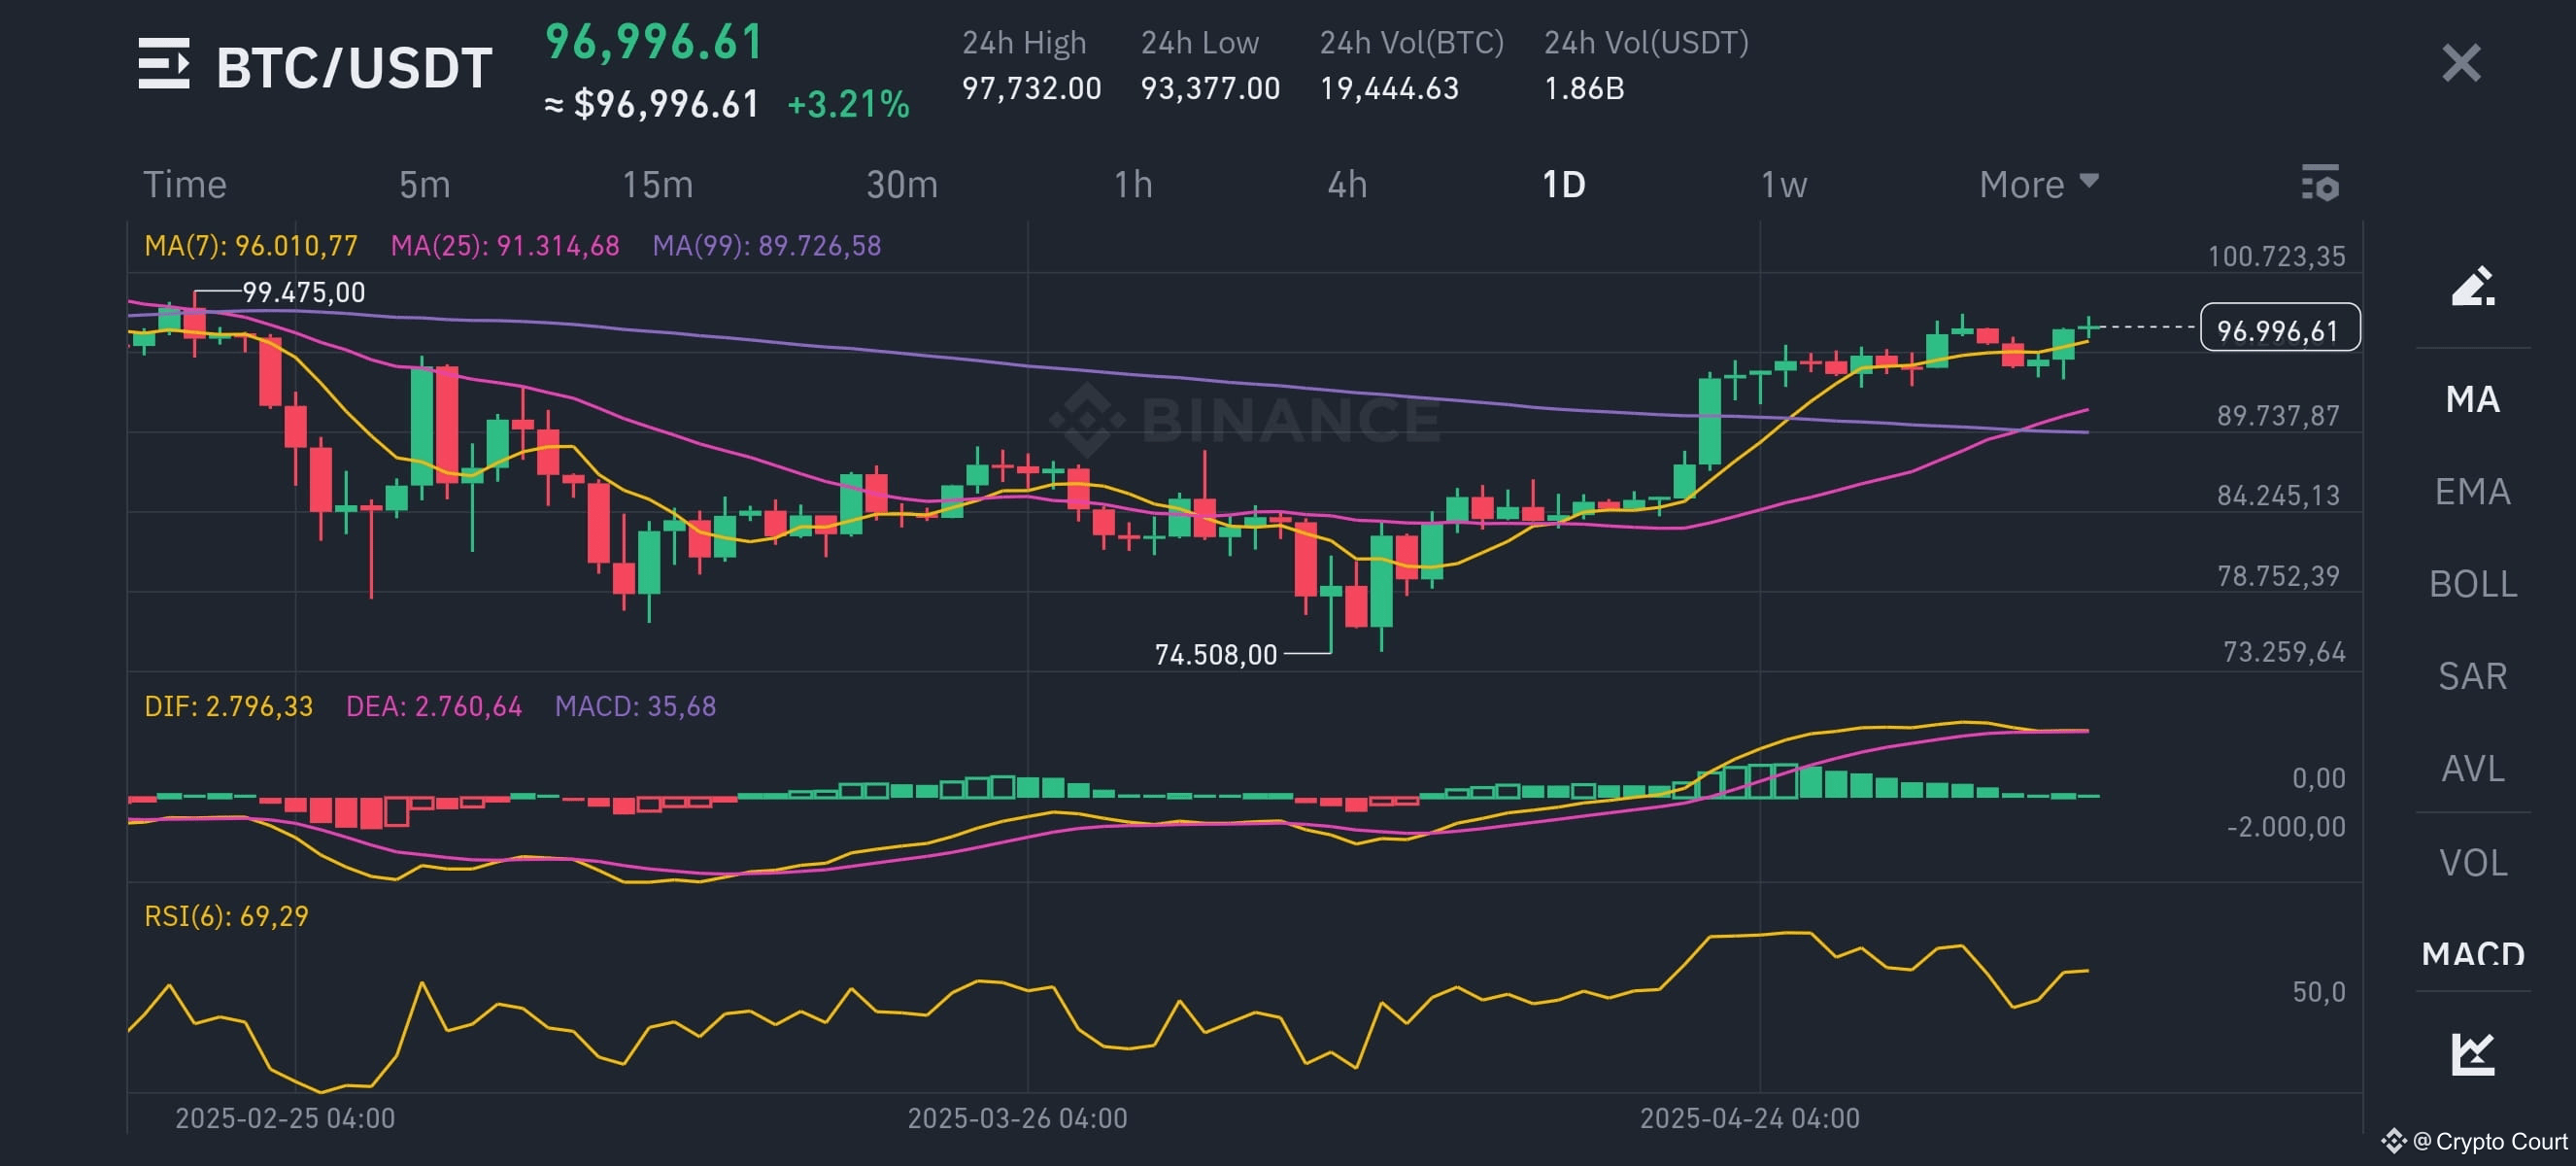The width and height of the screenshot is (2576, 1166).
Task: Click the MA(99) value legend
Action: [766, 246]
